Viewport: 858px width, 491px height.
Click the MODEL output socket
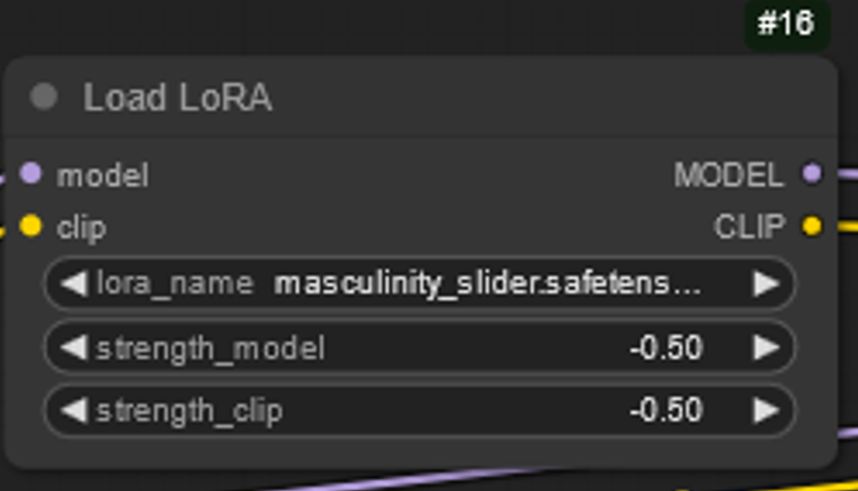[x=812, y=174]
